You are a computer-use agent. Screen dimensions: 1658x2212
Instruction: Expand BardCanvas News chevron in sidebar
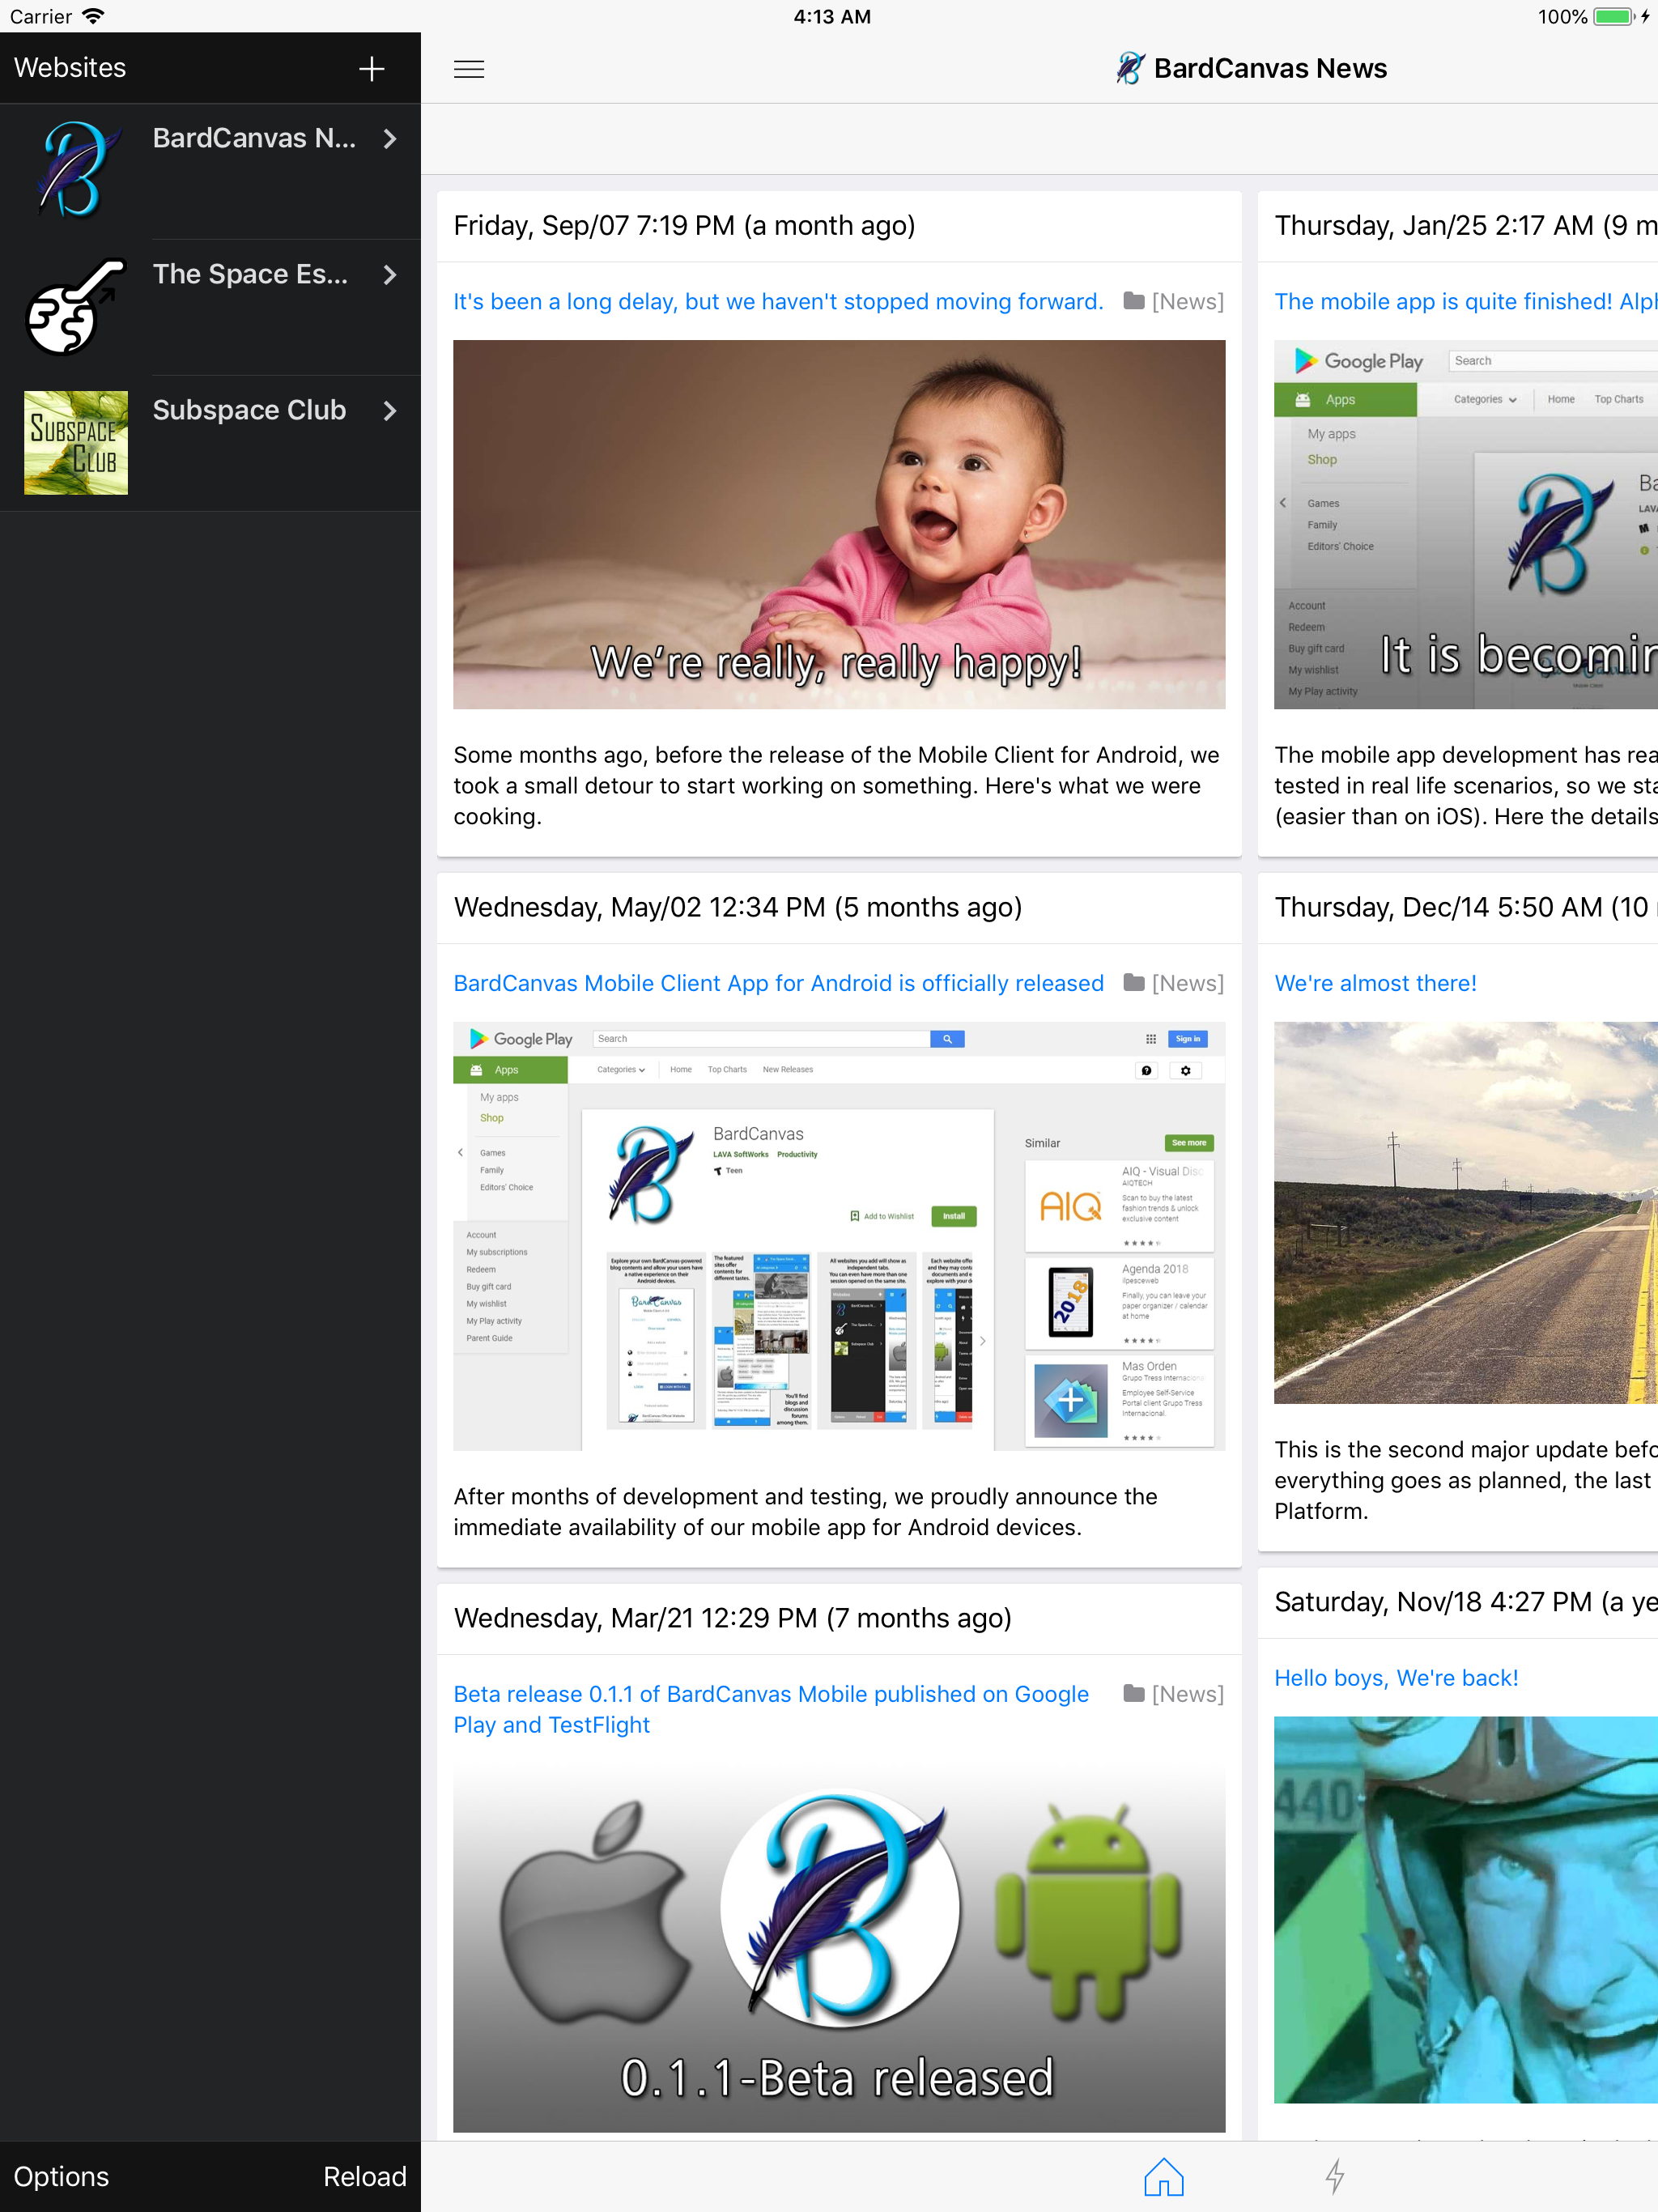coord(390,139)
